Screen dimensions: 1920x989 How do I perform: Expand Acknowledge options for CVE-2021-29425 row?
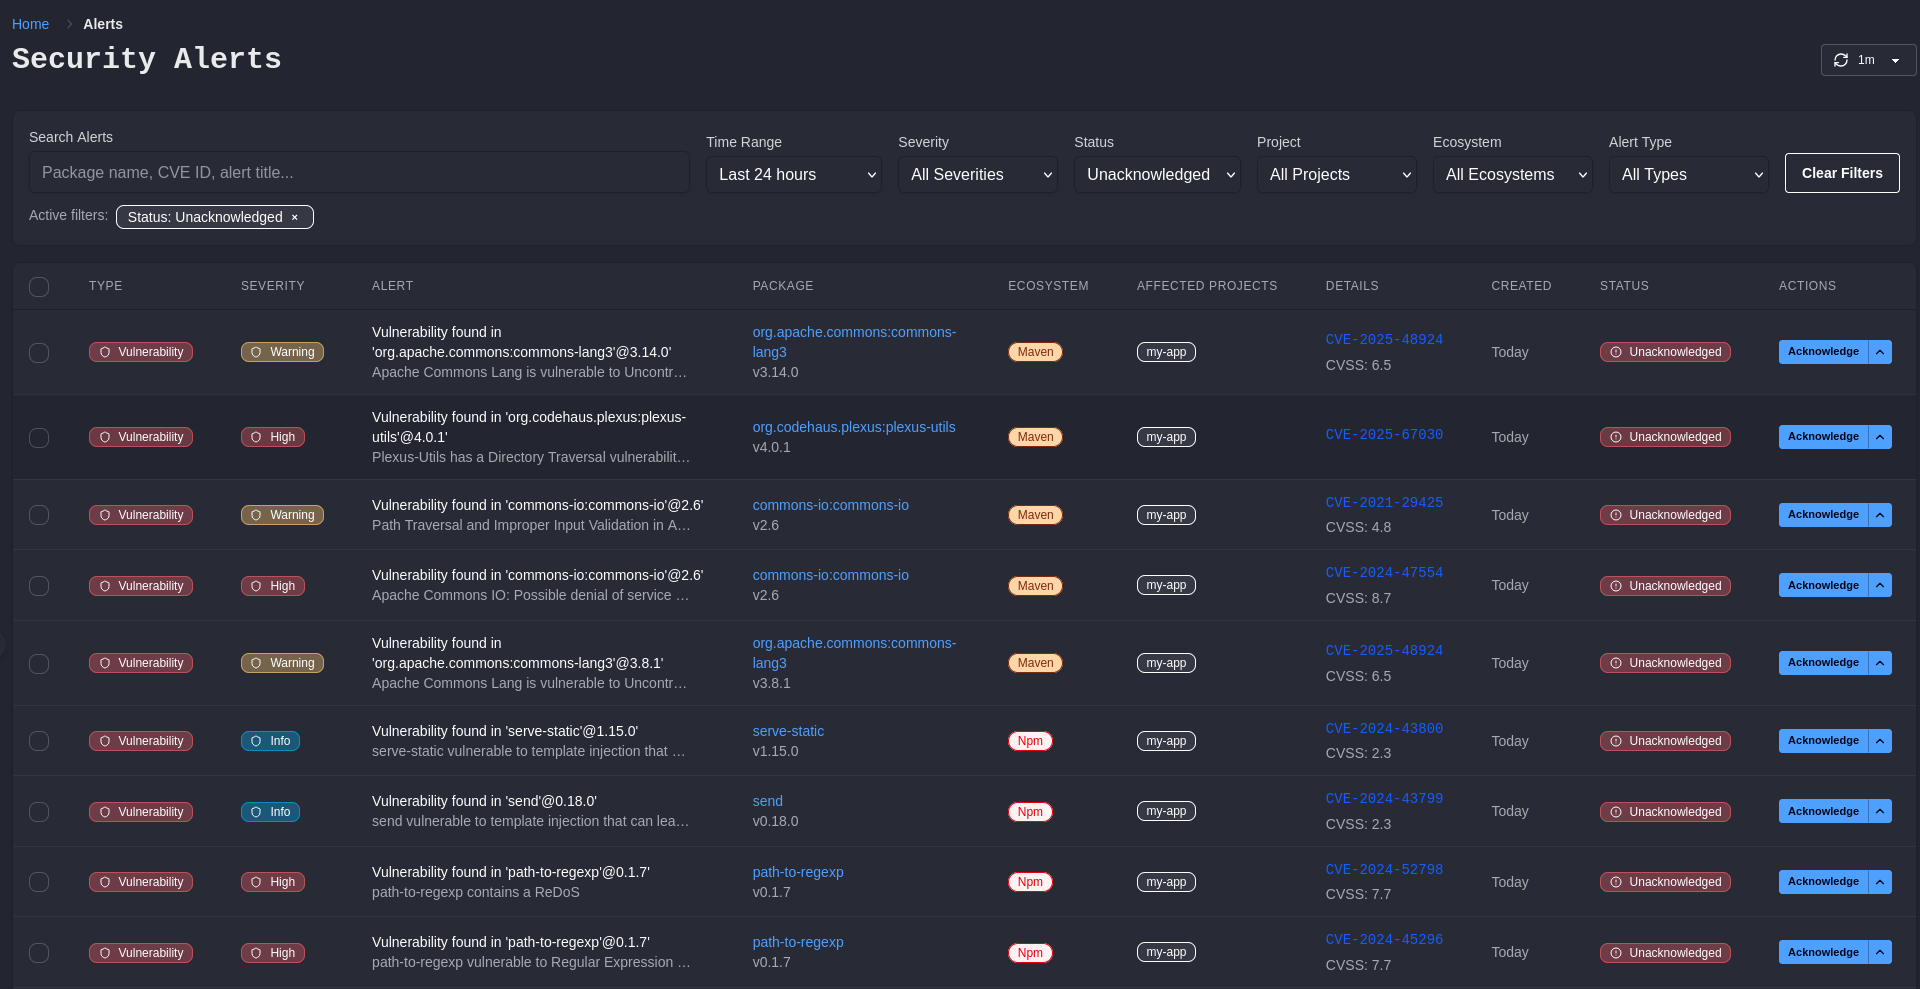click(1880, 515)
